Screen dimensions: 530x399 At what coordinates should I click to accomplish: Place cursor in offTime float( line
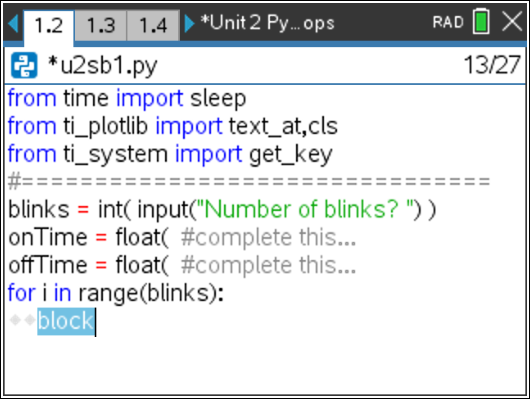(182, 265)
